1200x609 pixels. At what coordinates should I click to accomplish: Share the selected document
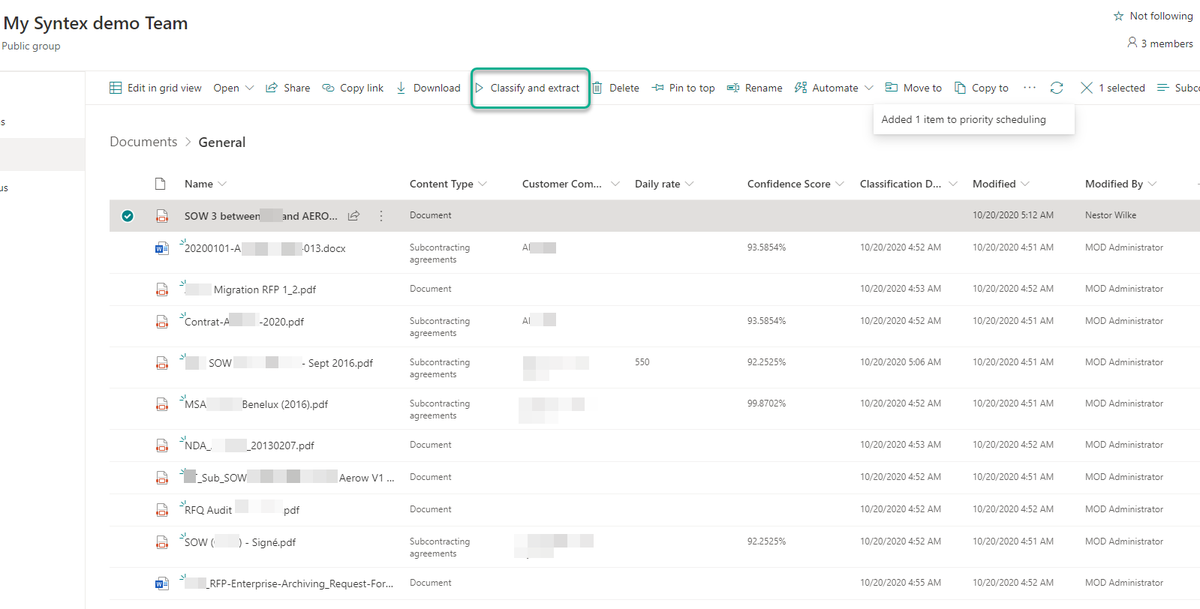tap(288, 88)
